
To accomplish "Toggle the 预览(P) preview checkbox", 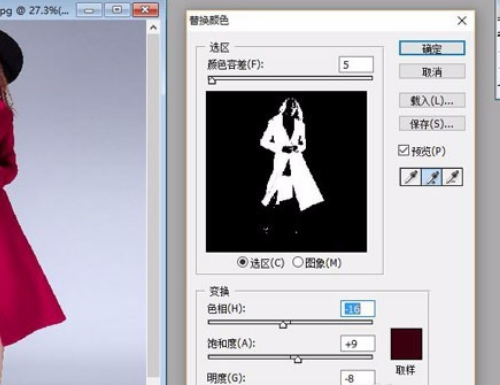I will [x=403, y=150].
